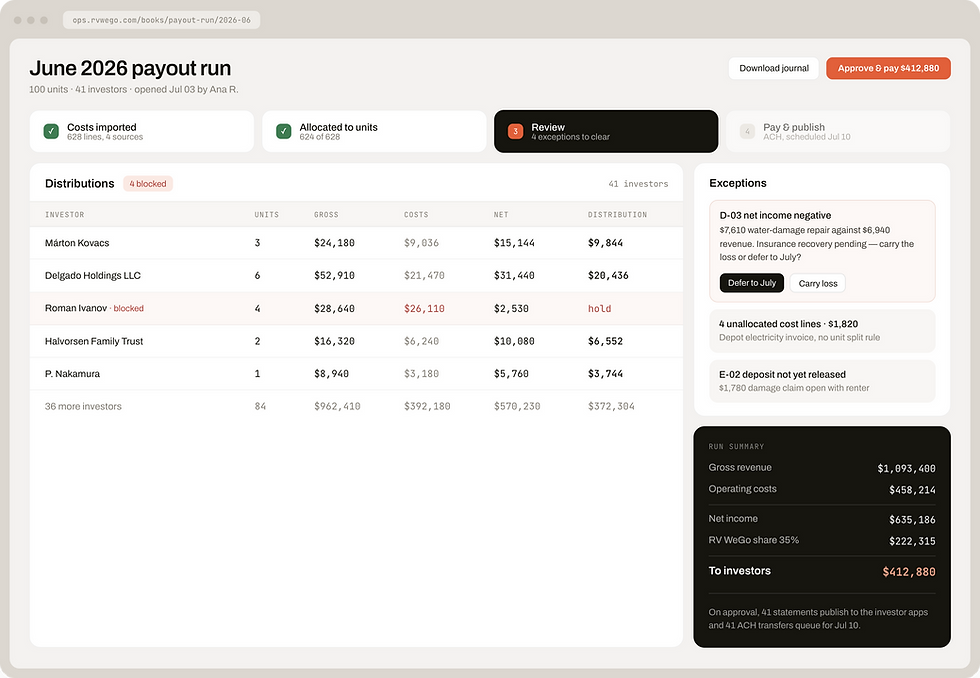Screen dimensions: 980x678
Task: Select the Márton Kovacs investor row
Action: click(356, 243)
